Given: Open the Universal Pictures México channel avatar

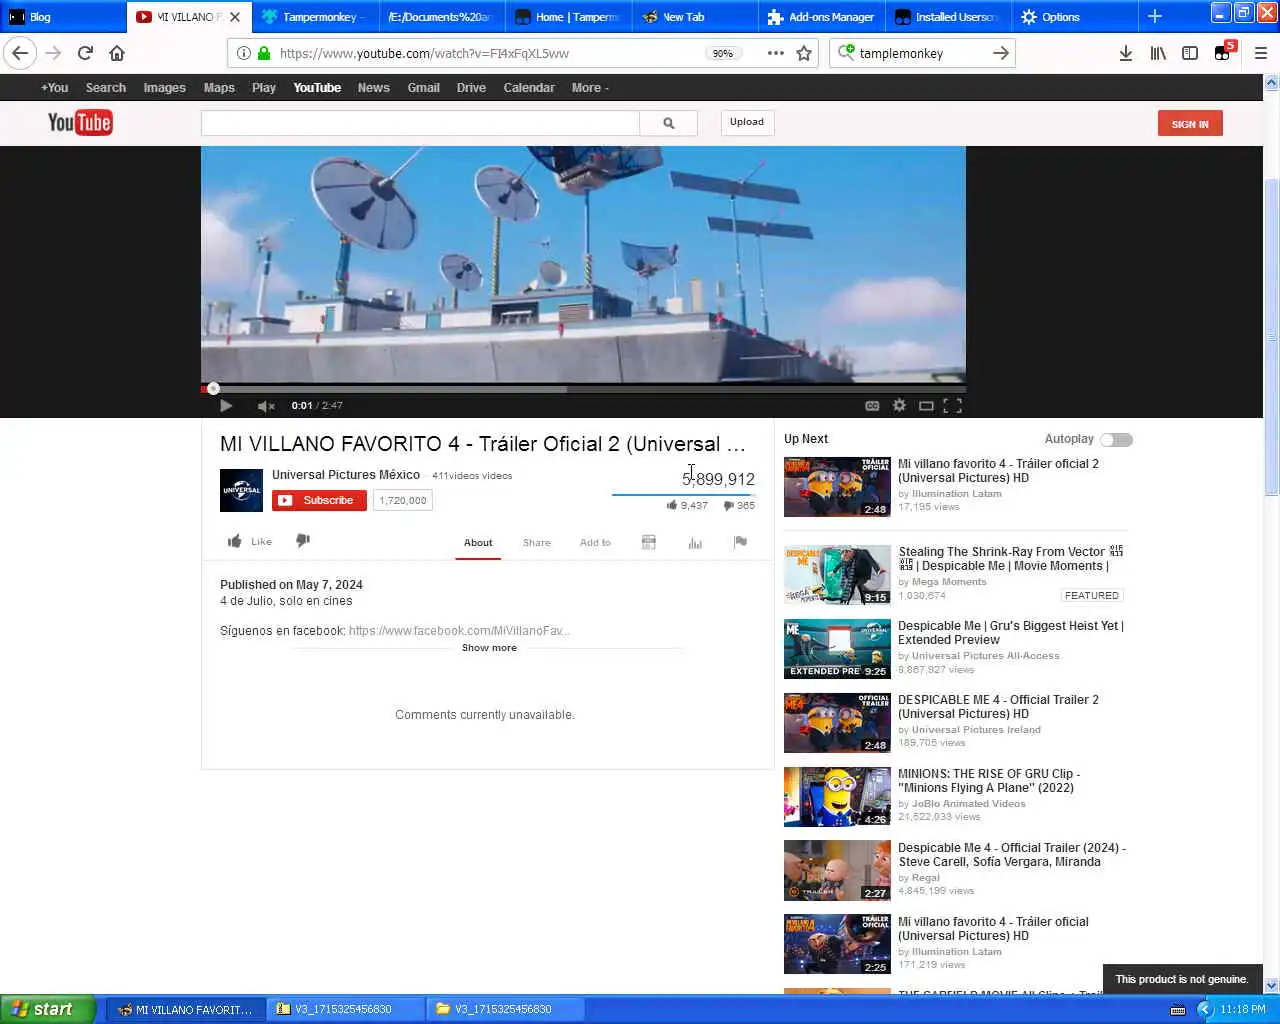Looking at the screenshot, I should [x=241, y=490].
